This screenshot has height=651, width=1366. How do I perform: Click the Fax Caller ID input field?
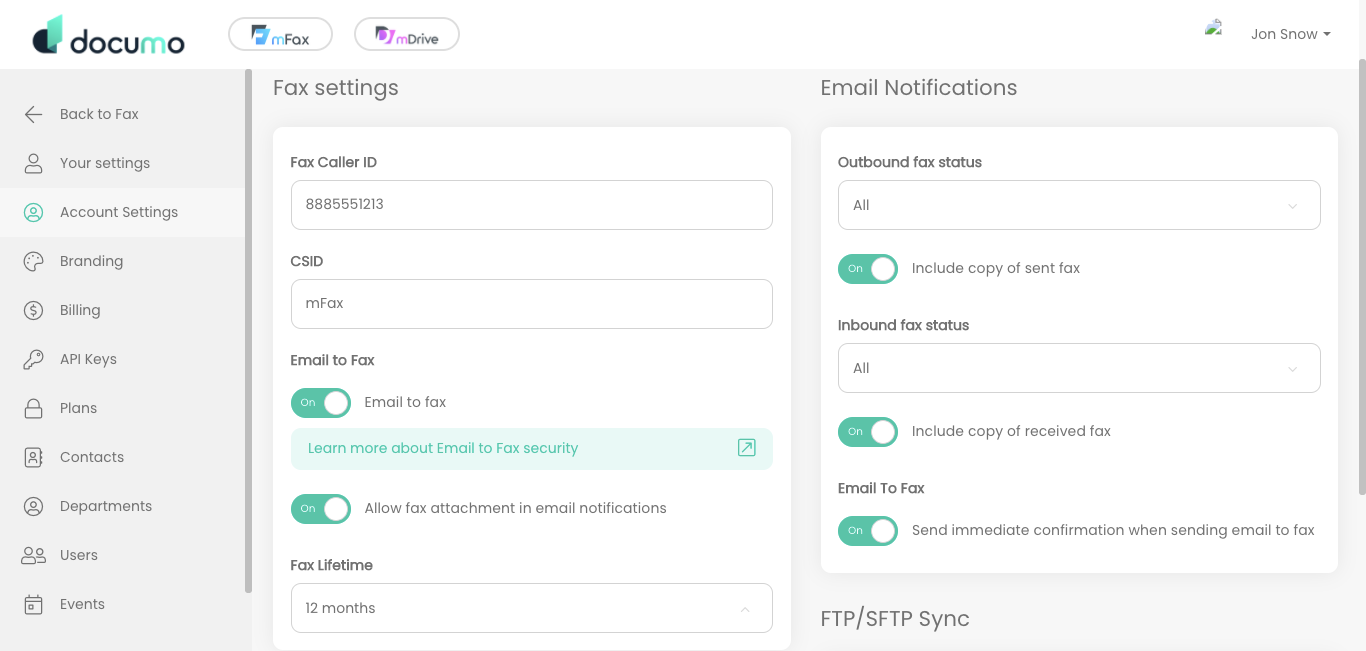[x=531, y=205]
